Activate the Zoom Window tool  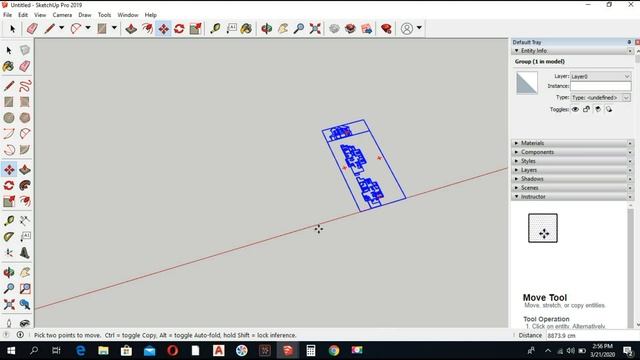24,288
